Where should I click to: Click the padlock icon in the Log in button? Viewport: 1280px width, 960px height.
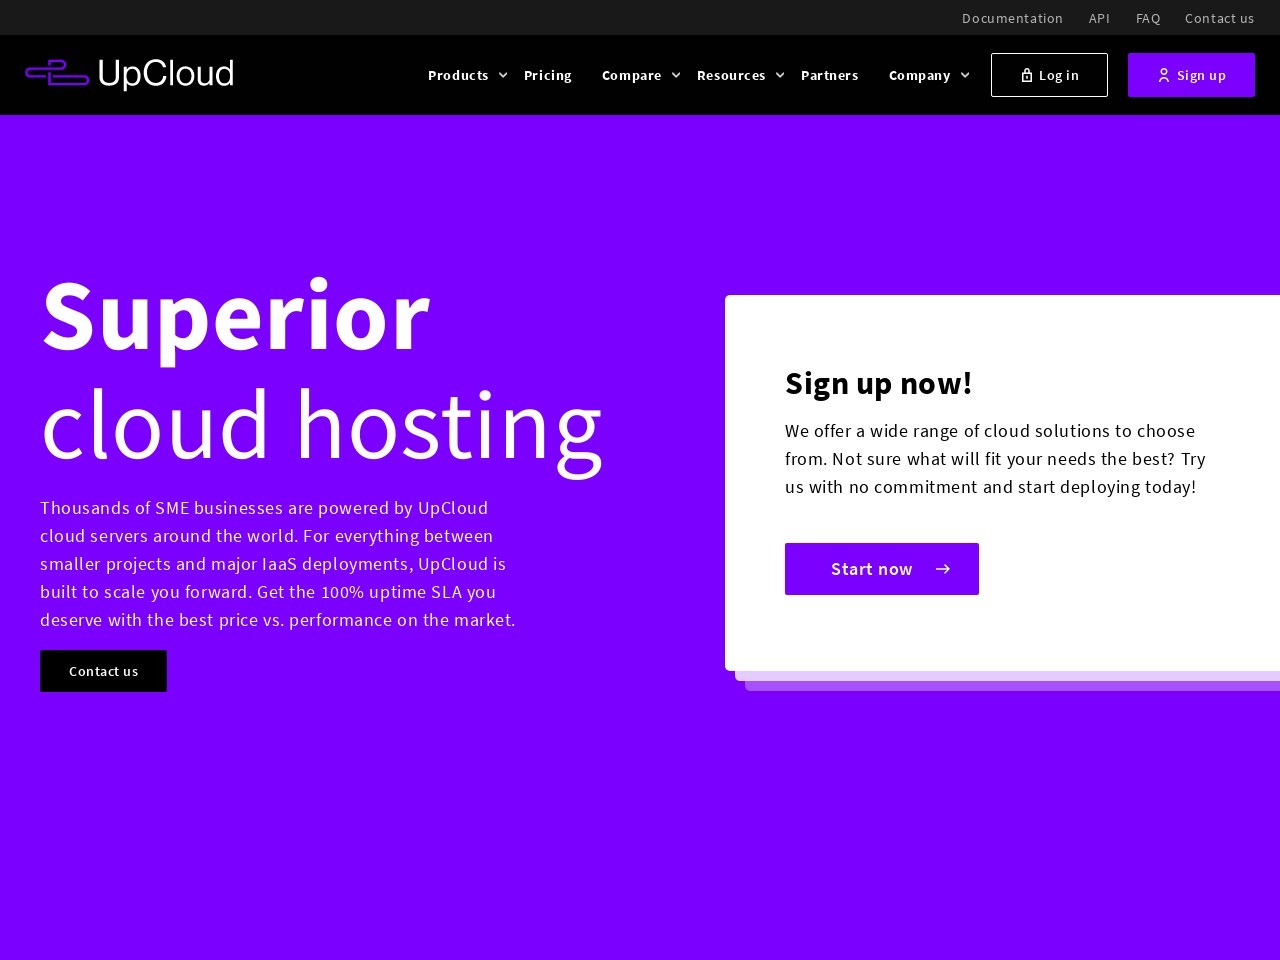click(x=1027, y=74)
